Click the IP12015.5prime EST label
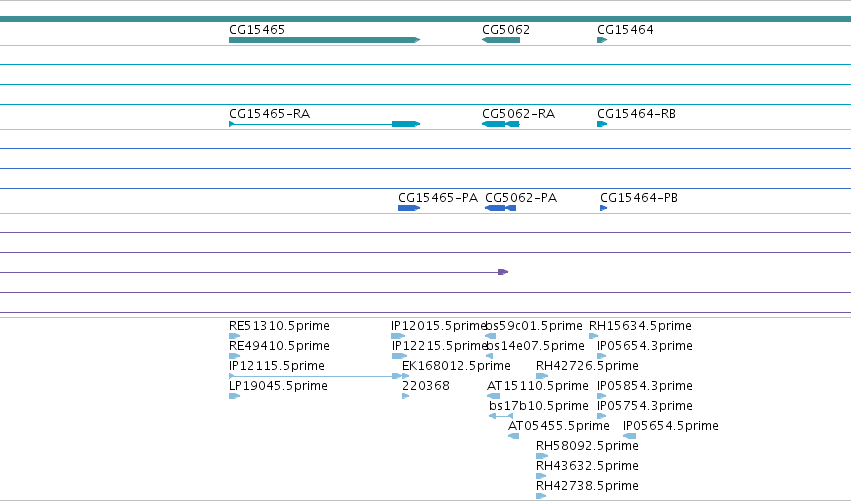 click(x=438, y=326)
